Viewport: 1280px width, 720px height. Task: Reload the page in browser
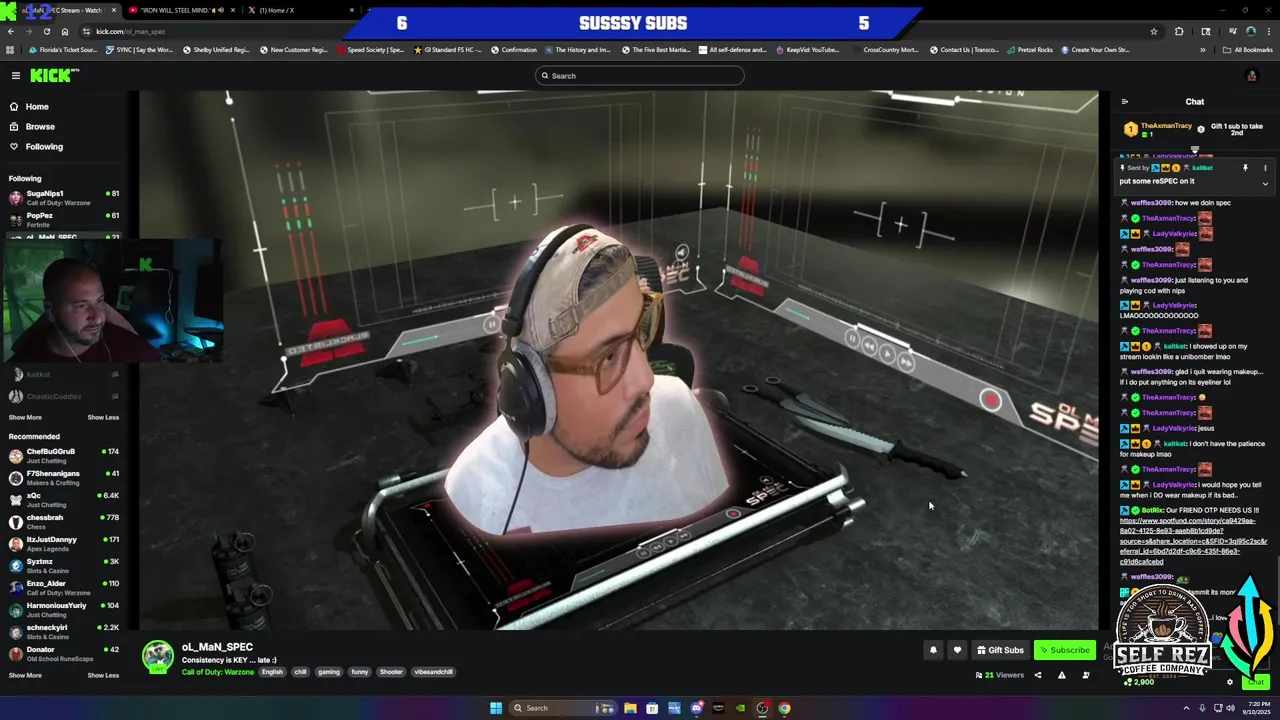tap(45, 31)
